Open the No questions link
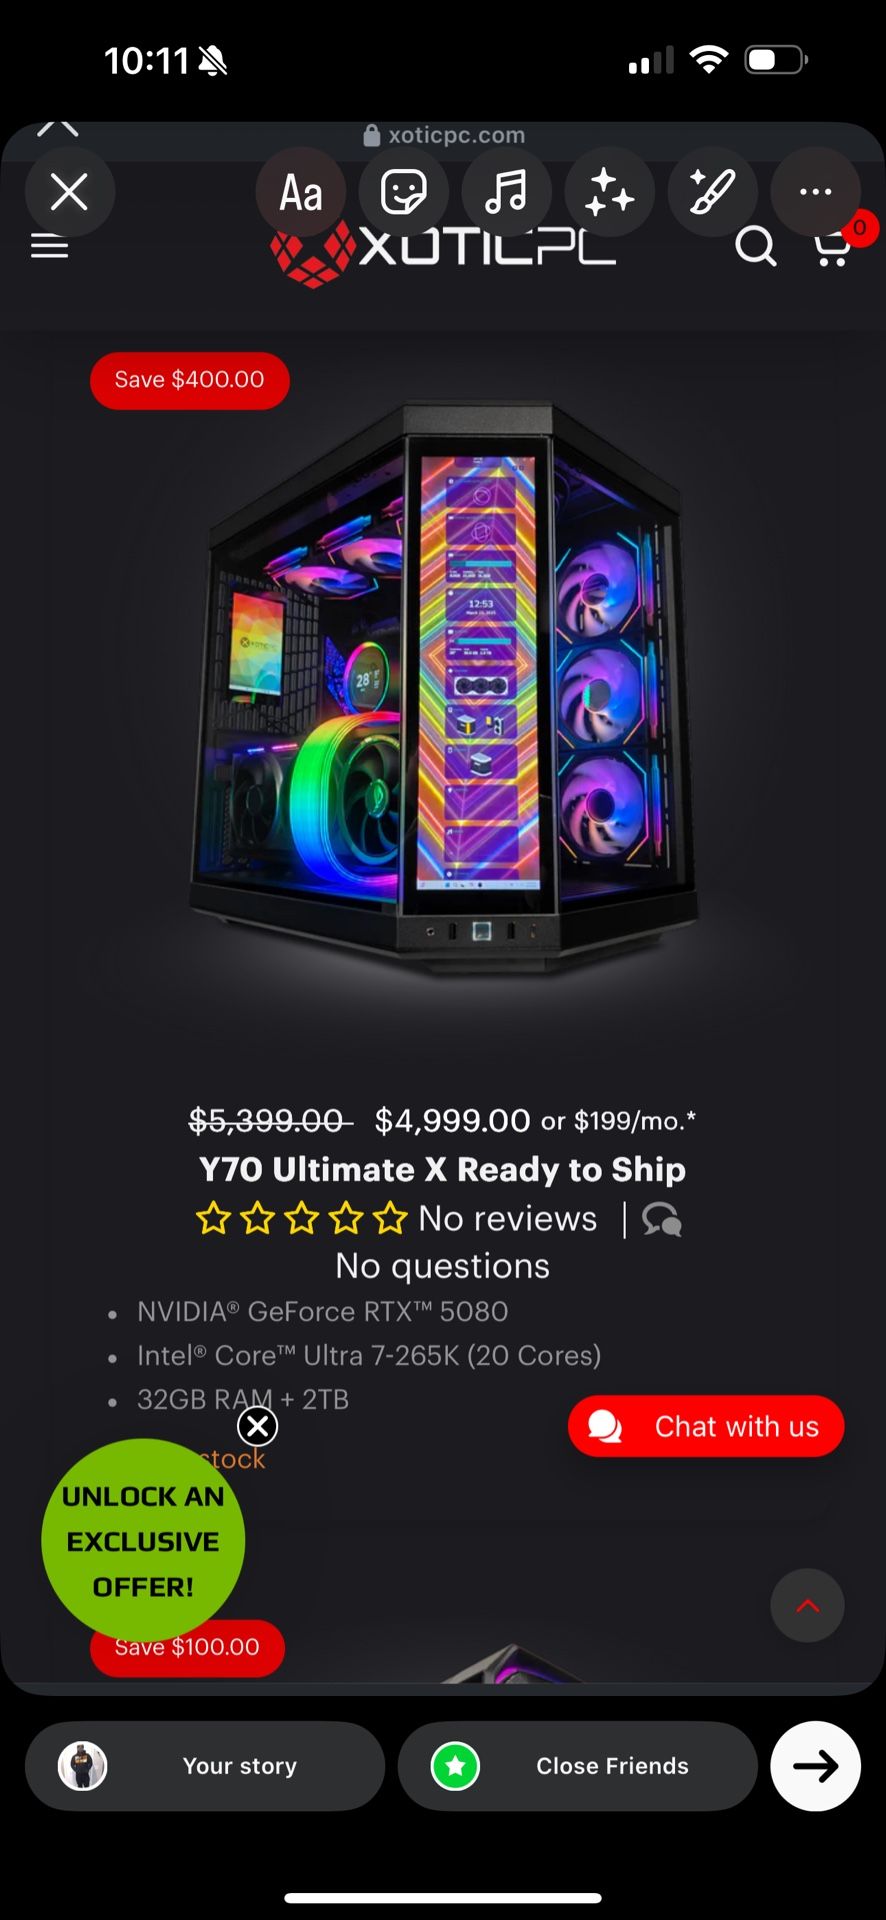The image size is (886, 1920). [x=442, y=1266]
